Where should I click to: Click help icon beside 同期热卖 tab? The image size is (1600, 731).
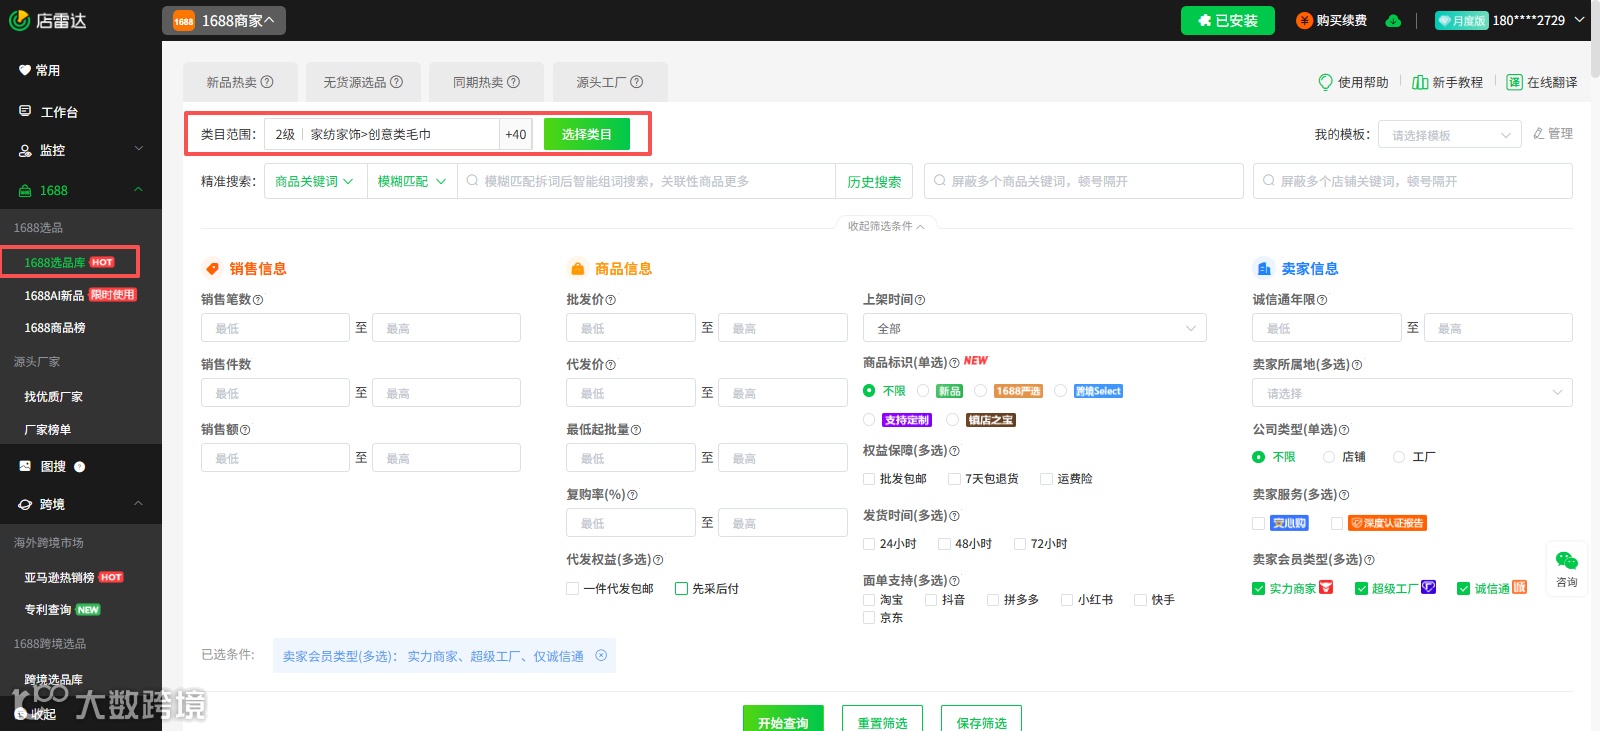pyautogui.click(x=514, y=82)
